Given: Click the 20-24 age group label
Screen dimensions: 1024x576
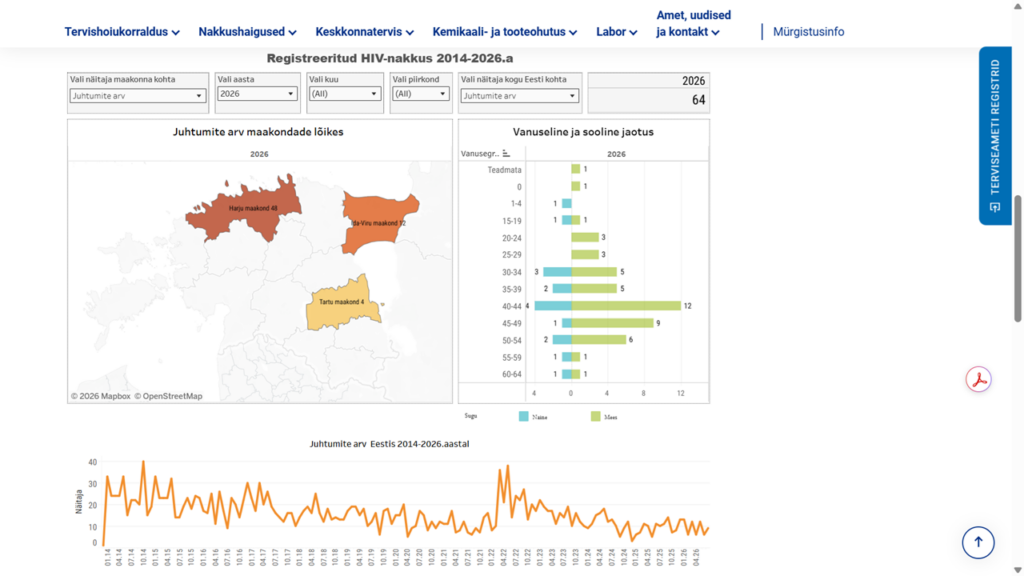Looking at the screenshot, I should click(511, 238).
